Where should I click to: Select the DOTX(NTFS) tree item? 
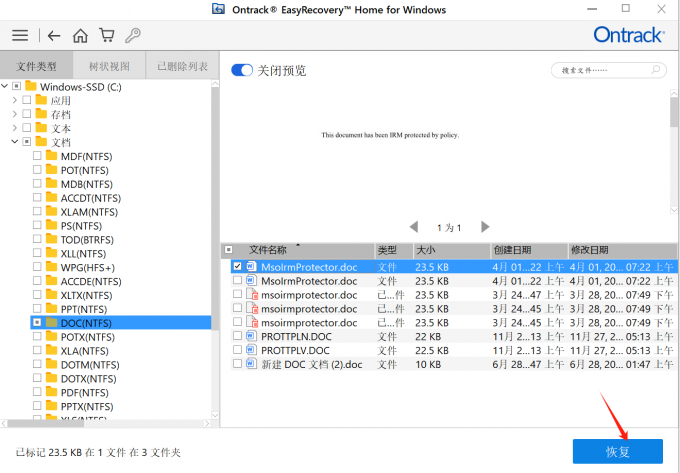(x=88, y=379)
